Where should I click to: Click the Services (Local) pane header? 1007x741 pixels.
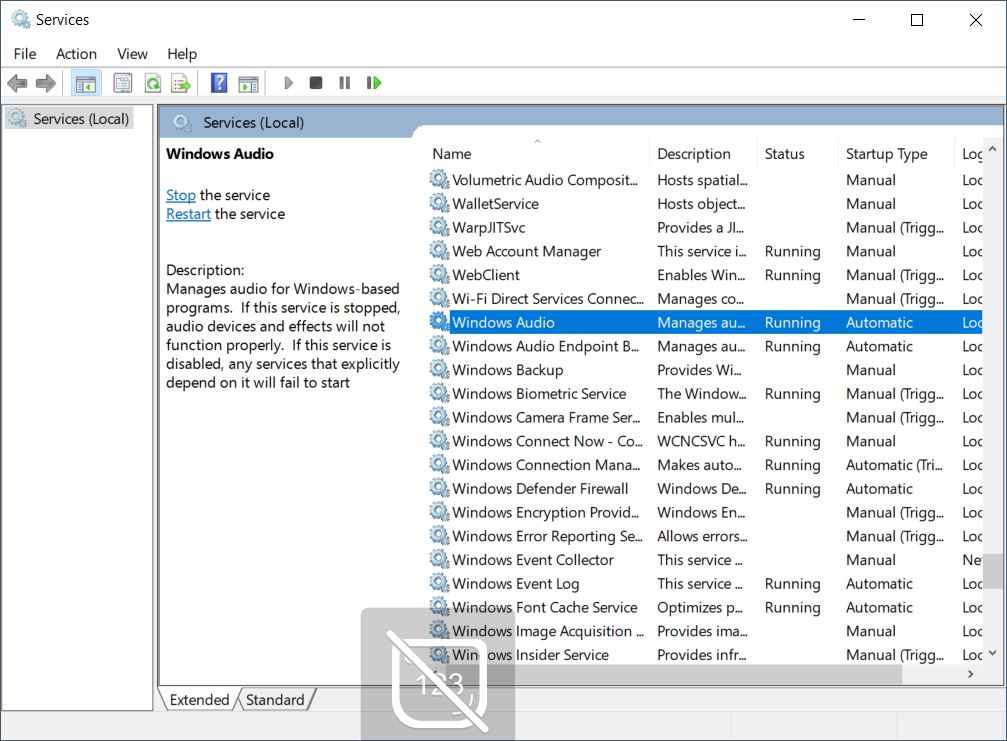point(254,123)
